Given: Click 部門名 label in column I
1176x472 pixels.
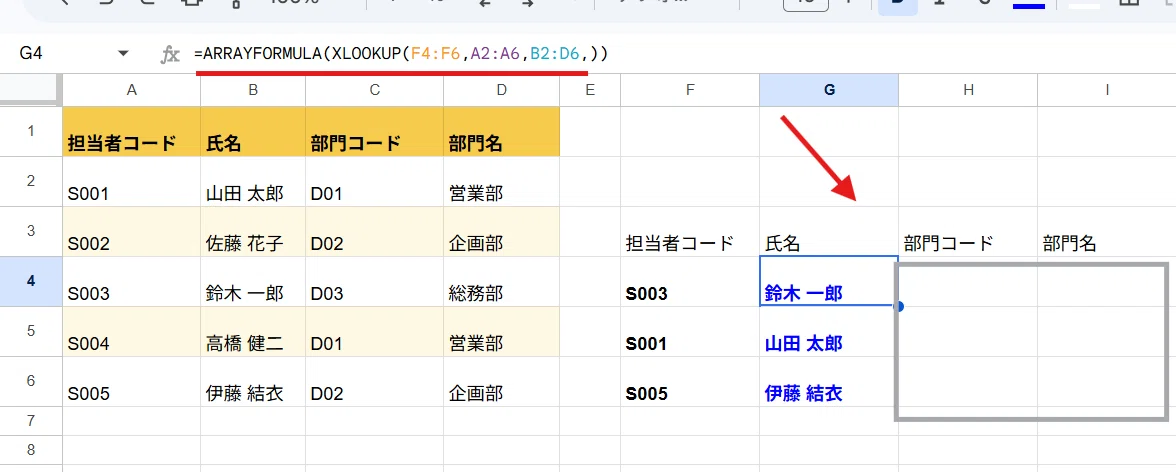Looking at the screenshot, I should tap(1070, 243).
